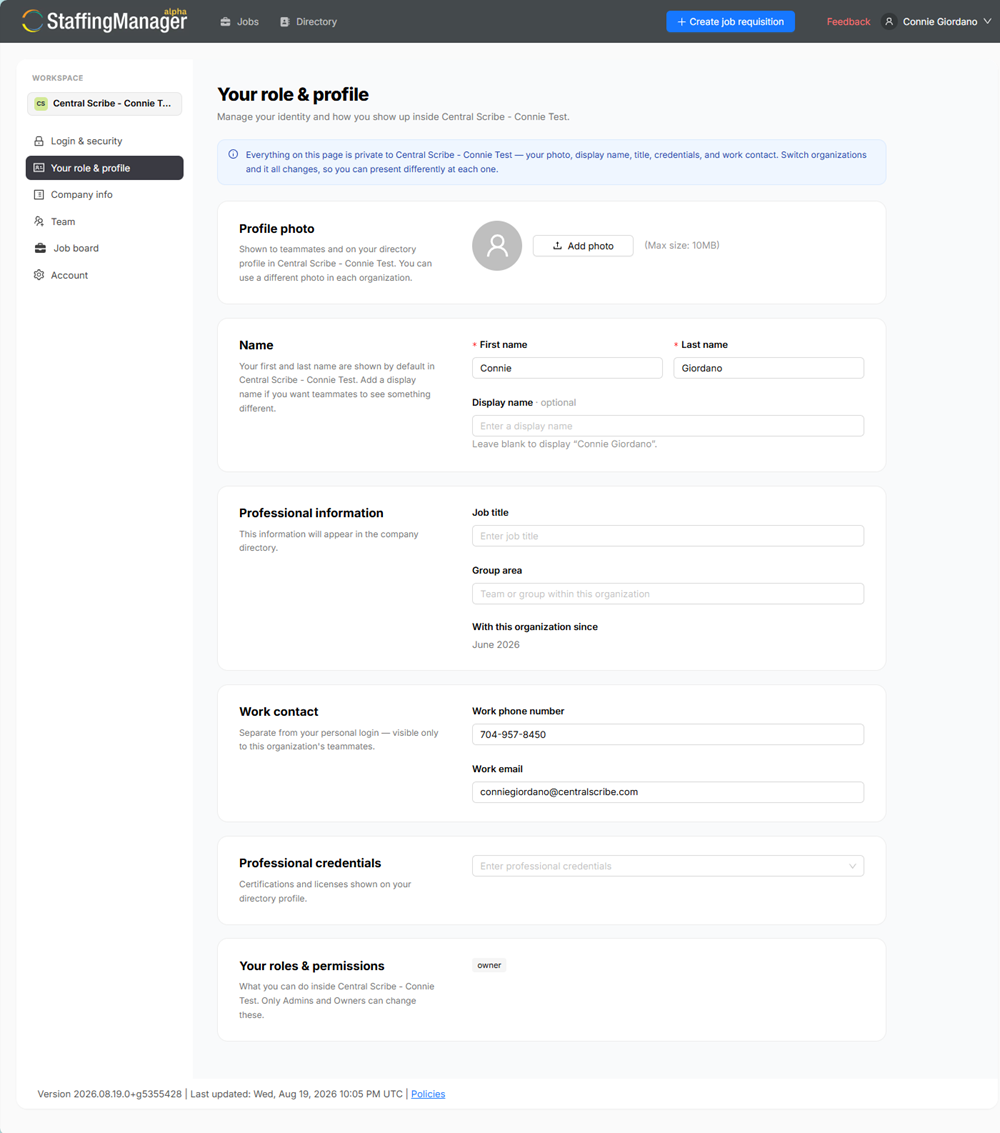The image size is (1000, 1133).
Task: Click the Work email input field
Action: click(x=668, y=792)
